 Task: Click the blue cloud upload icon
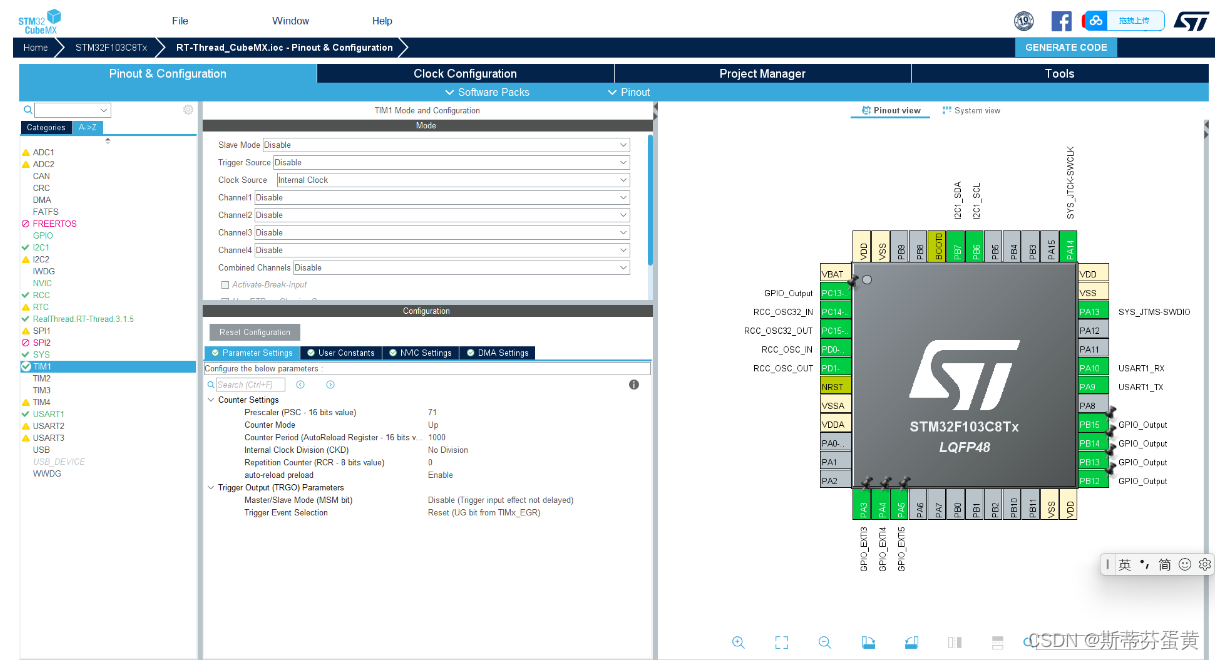click(x=1095, y=20)
